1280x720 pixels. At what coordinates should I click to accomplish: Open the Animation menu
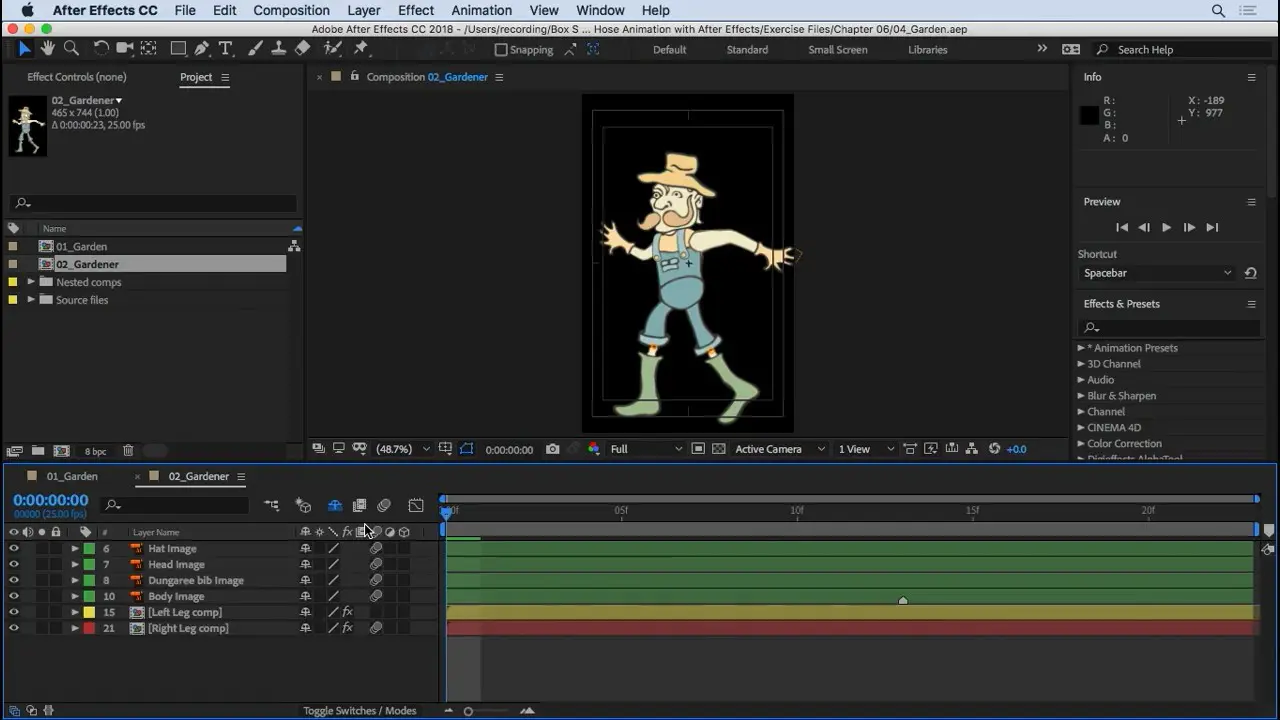pyautogui.click(x=481, y=10)
